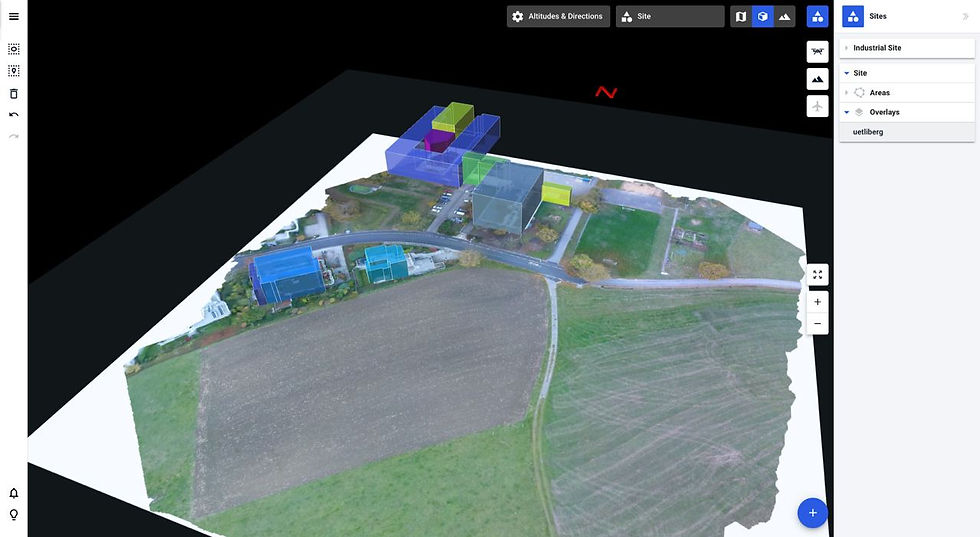Collapse the Overlays node

tap(847, 113)
